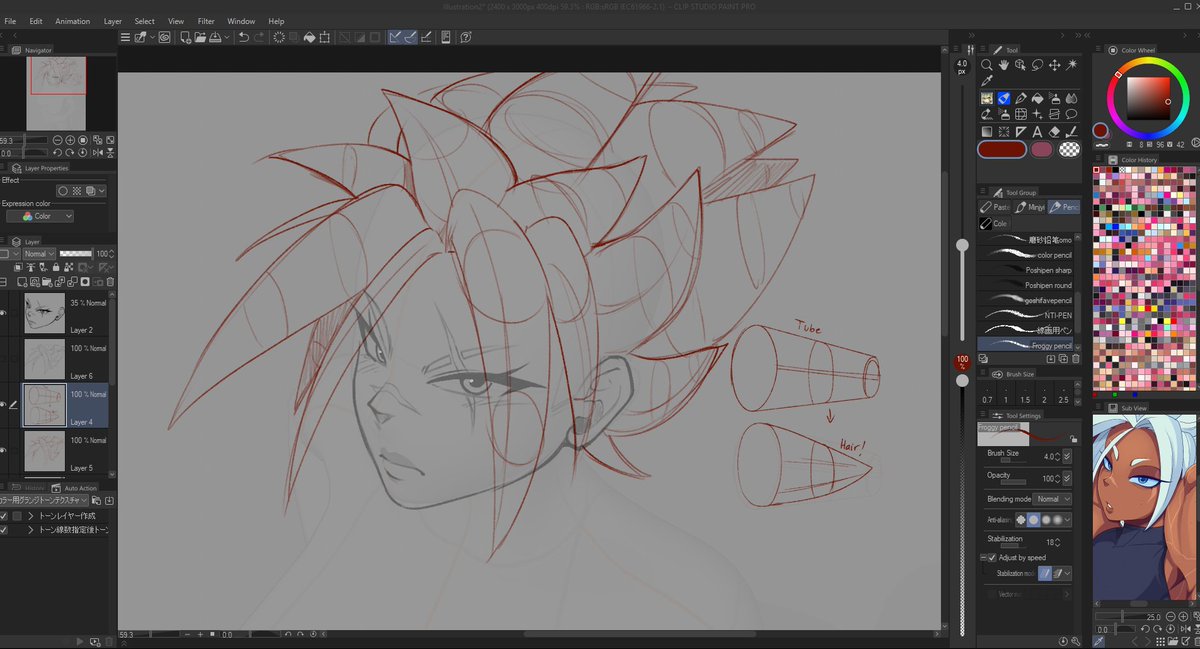Select the Poshipen sharp brush

click(x=1025, y=270)
